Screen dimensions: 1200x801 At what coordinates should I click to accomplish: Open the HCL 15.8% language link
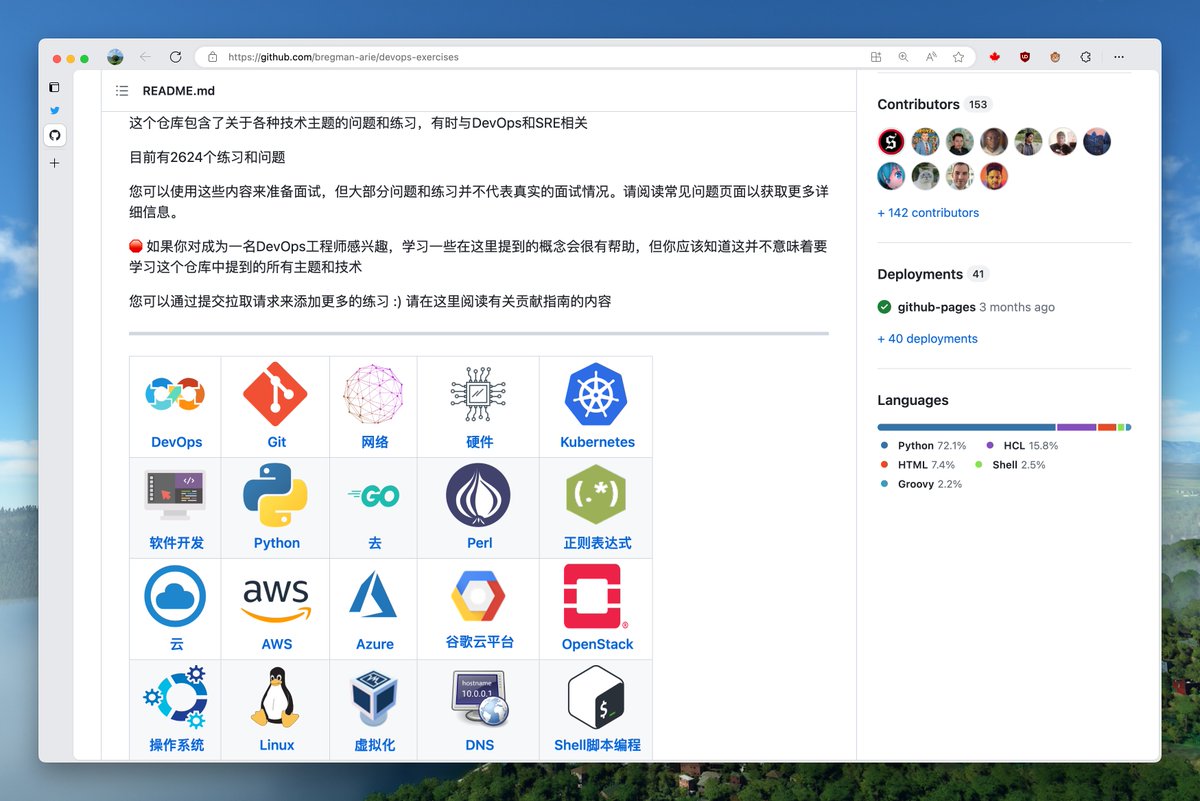point(1022,446)
